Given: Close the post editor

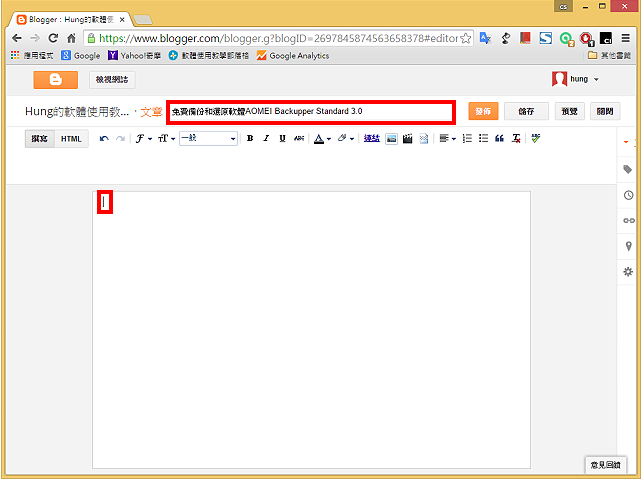Looking at the screenshot, I should point(605,111).
